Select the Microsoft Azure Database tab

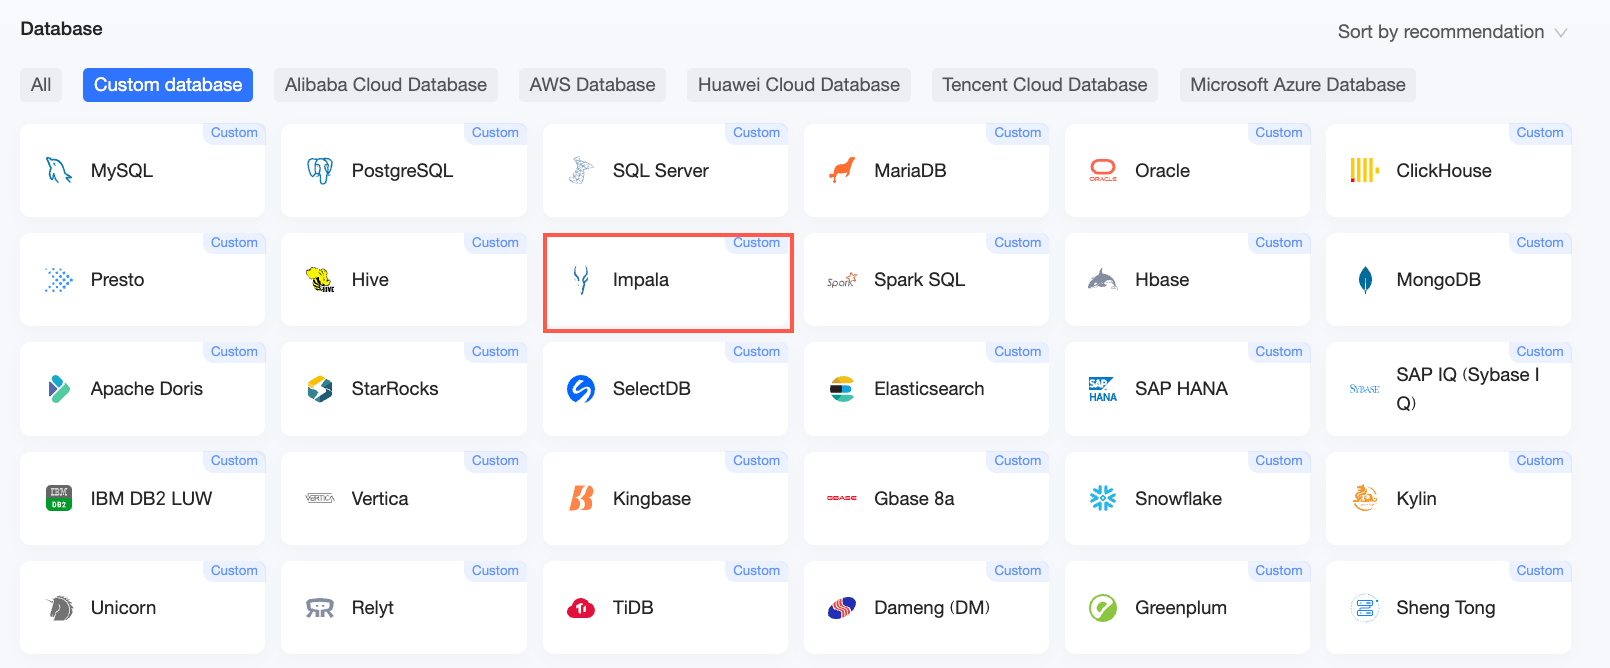[1298, 85]
